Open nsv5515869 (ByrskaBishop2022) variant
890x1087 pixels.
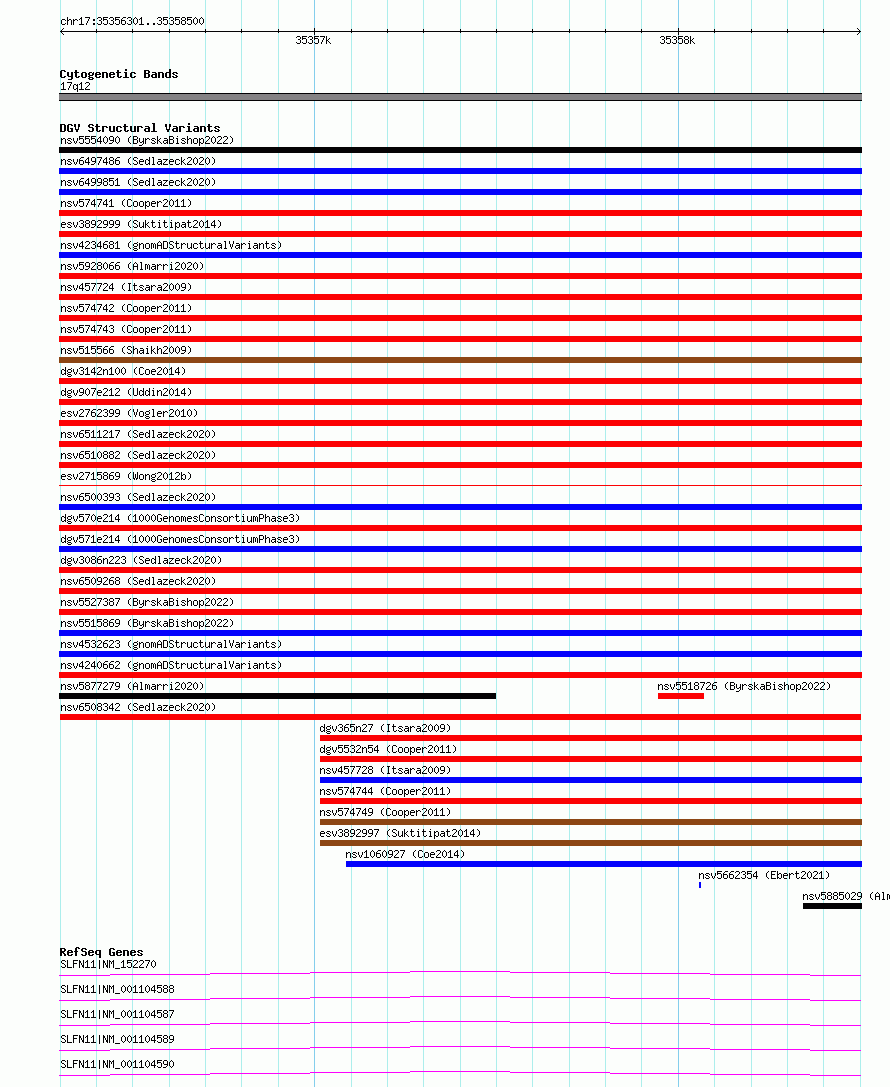147,623
